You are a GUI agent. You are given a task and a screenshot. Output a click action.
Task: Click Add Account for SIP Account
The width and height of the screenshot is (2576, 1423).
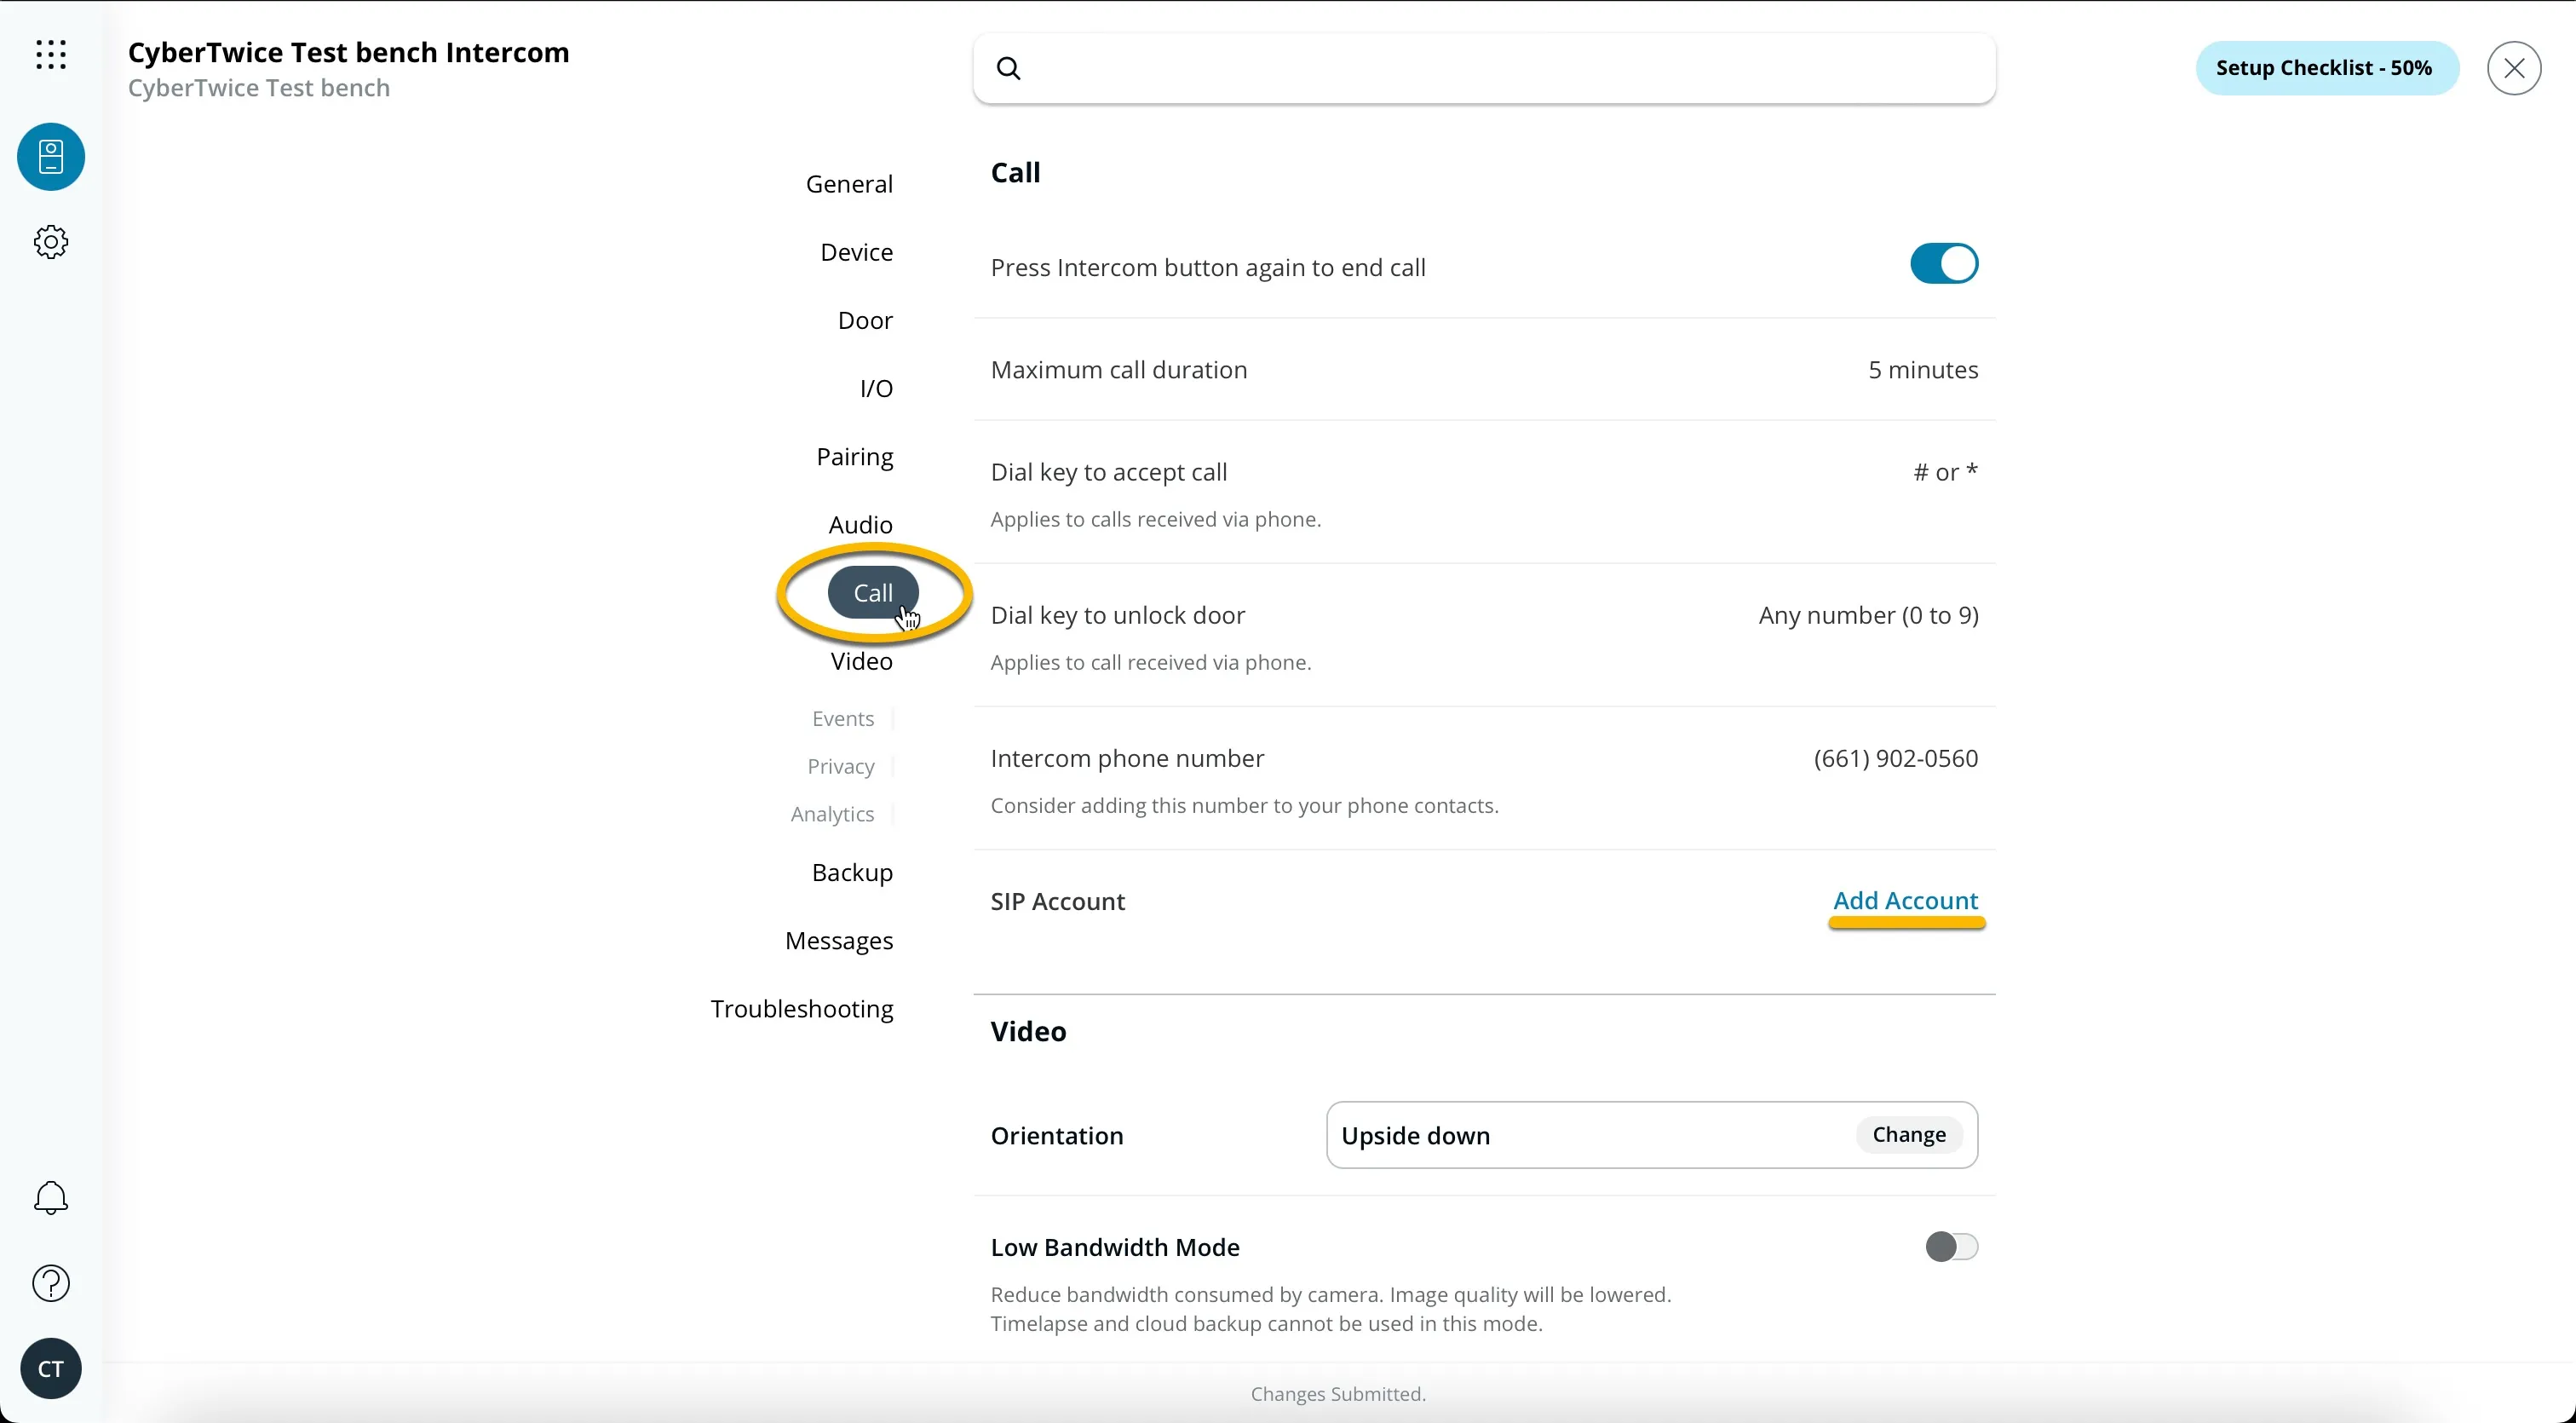(x=1905, y=901)
